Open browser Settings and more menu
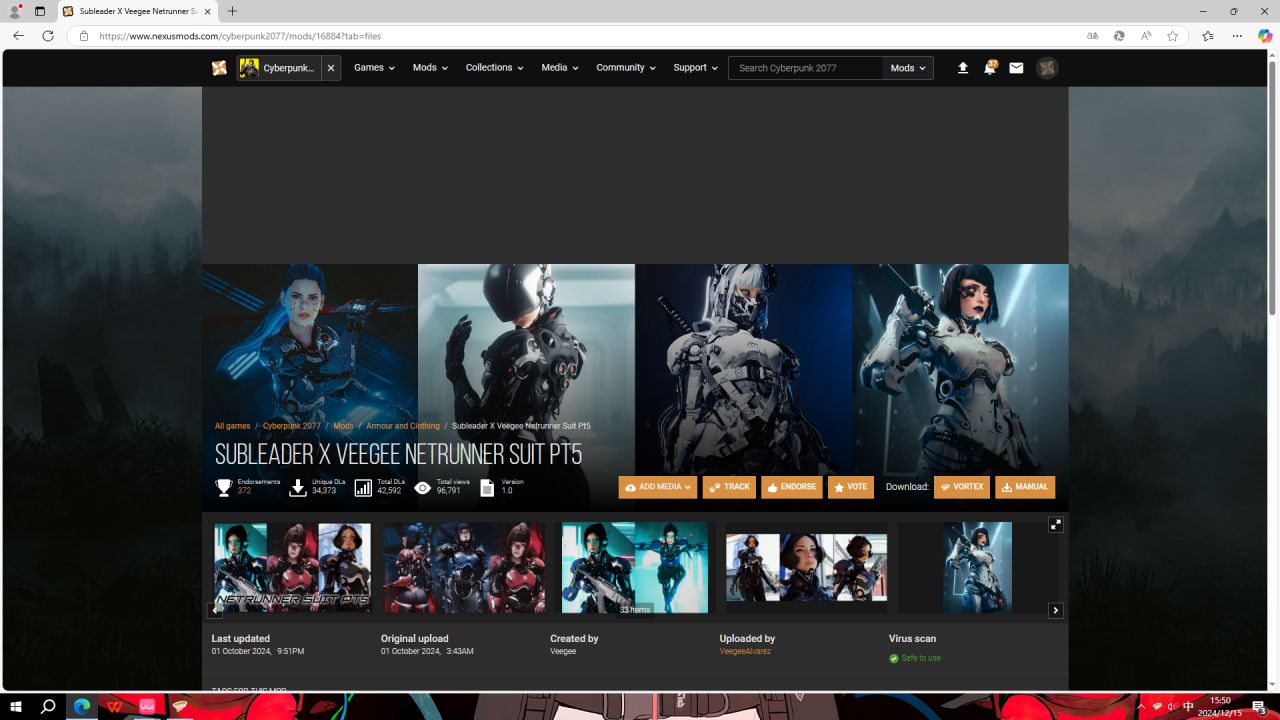This screenshot has height=720, width=1280. click(1237, 36)
